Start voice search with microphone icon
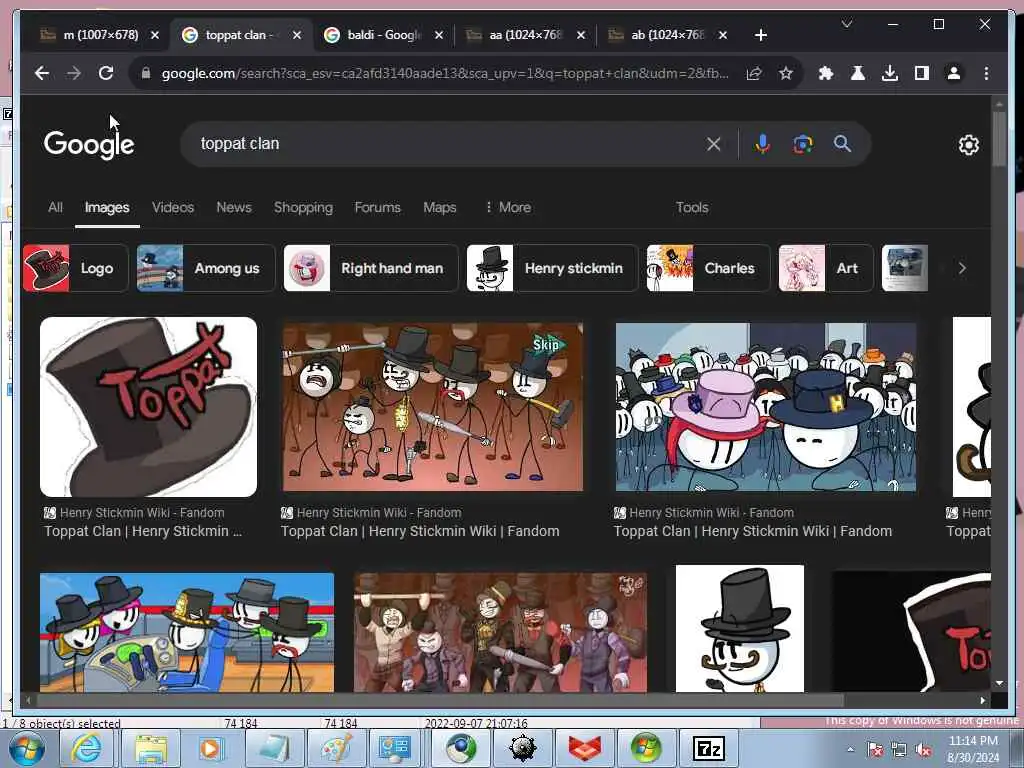Viewport: 1024px width, 768px height. (762, 144)
